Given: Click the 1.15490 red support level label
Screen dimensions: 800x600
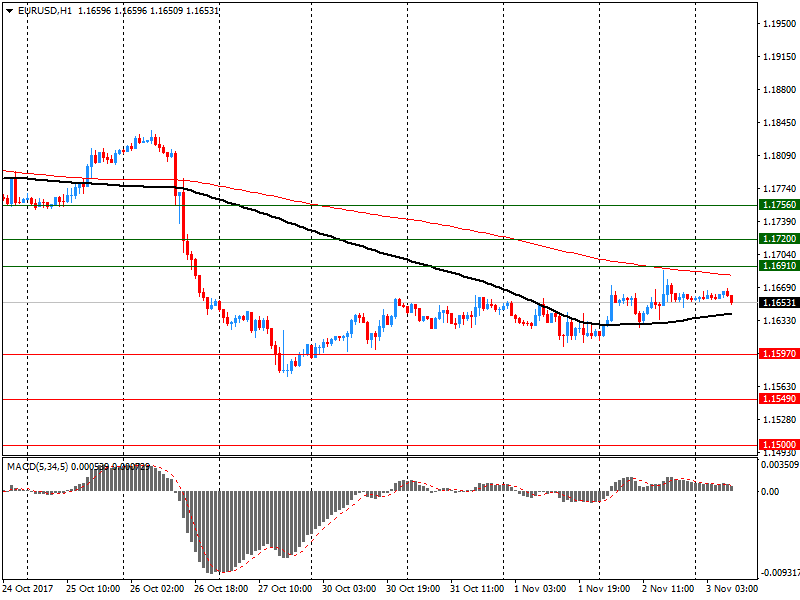Looking at the screenshot, I should [x=779, y=398].
